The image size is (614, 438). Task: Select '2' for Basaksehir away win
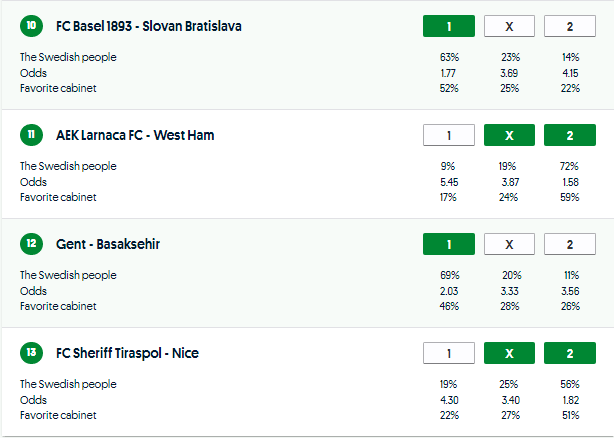coord(569,244)
